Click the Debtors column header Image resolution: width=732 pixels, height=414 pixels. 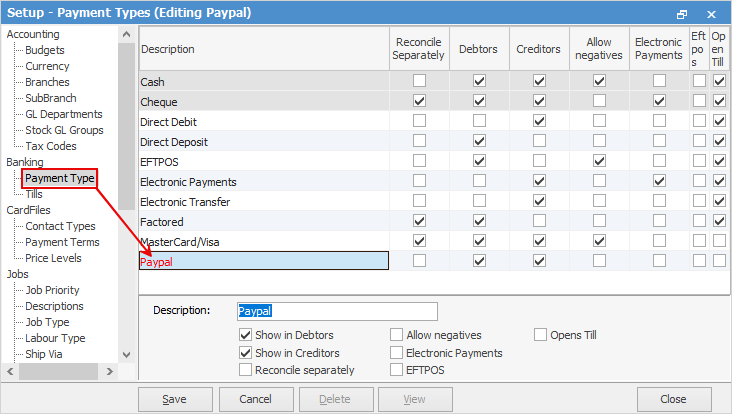coord(479,49)
